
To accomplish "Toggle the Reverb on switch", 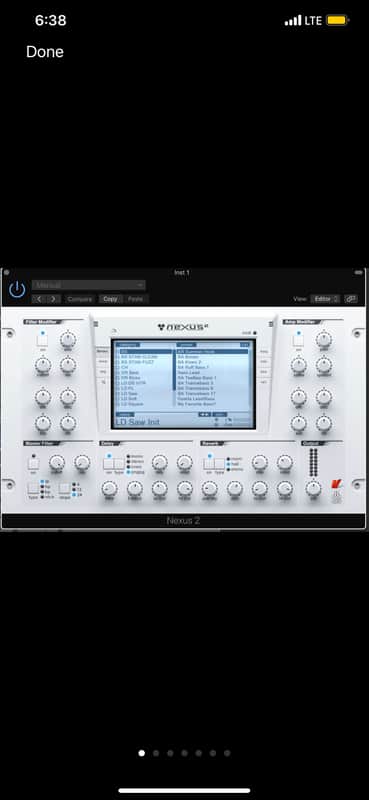I will pyautogui.click(x=209, y=464).
